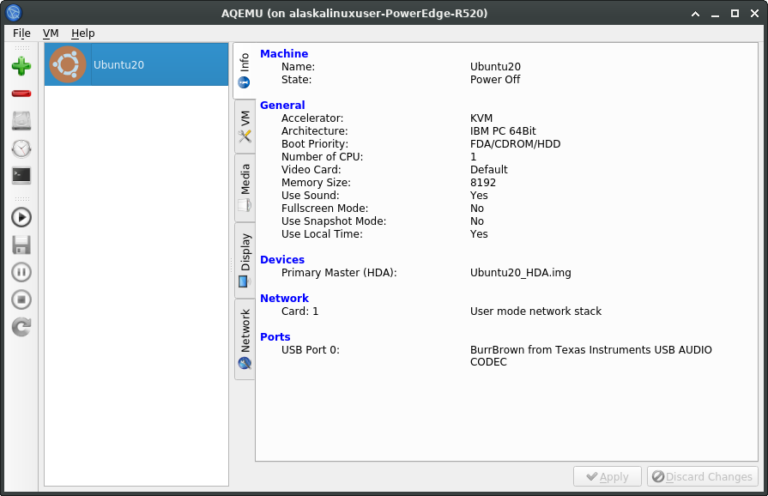
Task: Click the green plus add VM icon
Action: coord(21,67)
